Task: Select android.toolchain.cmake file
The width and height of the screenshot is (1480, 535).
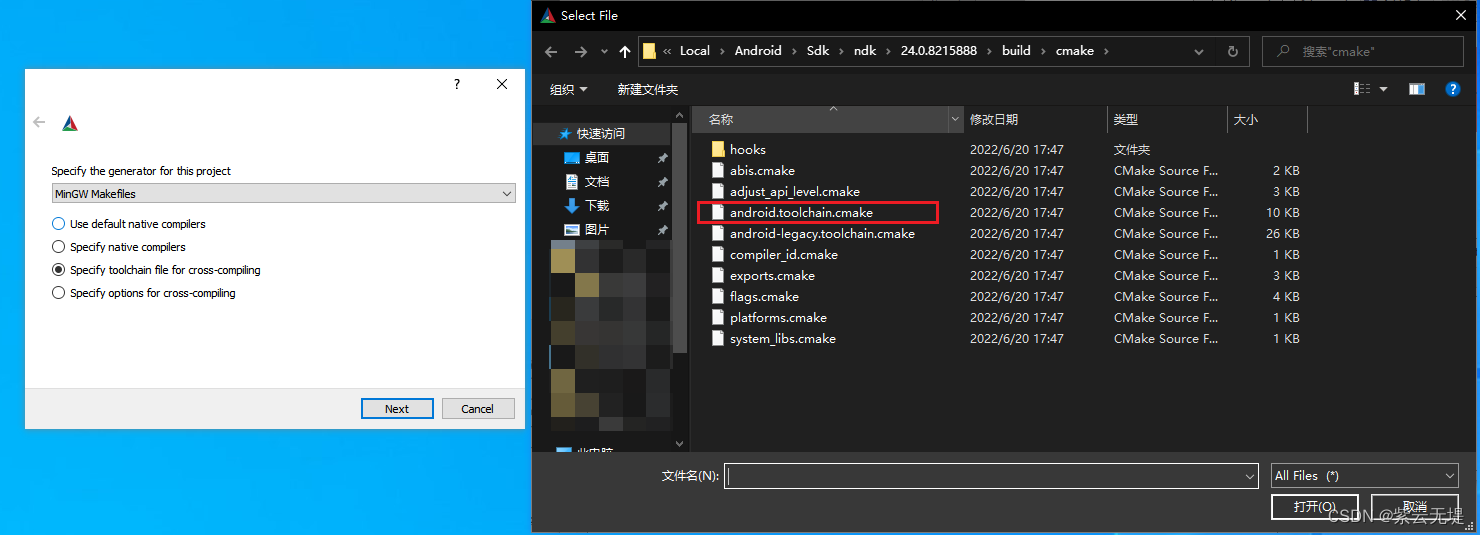Action: [801, 212]
